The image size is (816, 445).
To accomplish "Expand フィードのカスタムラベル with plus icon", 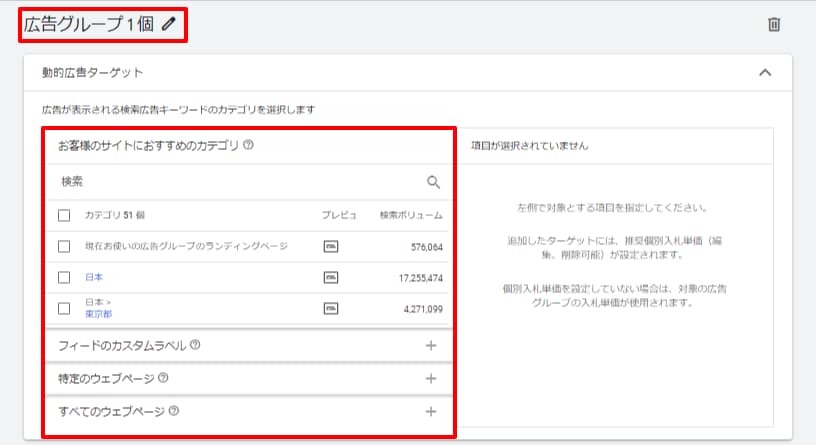I will [x=431, y=345].
